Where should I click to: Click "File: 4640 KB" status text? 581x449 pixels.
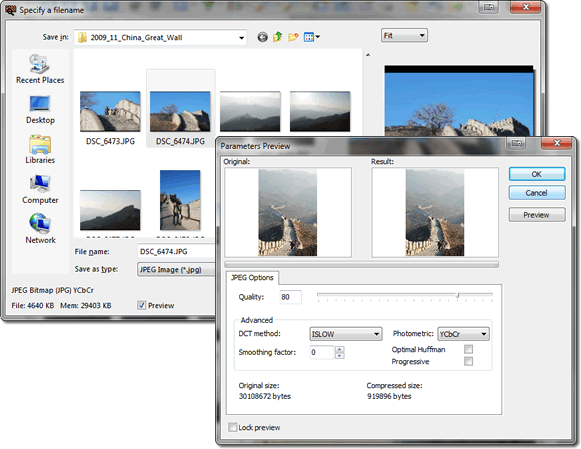click(33, 306)
